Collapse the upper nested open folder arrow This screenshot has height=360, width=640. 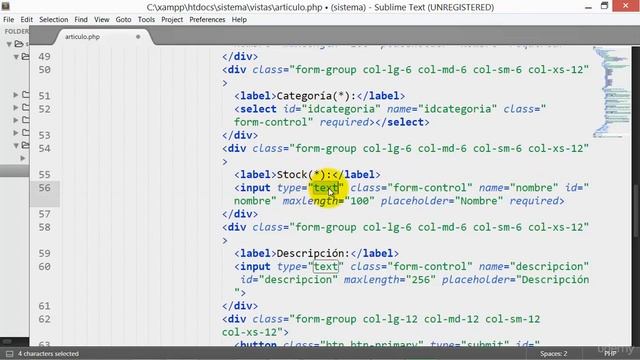pyautogui.click(x=16, y=57)
